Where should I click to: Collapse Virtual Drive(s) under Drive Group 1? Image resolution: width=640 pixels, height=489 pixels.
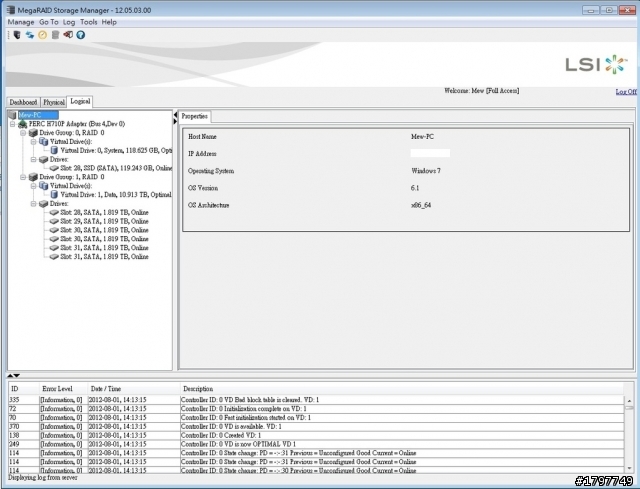(x=34, y=186)
